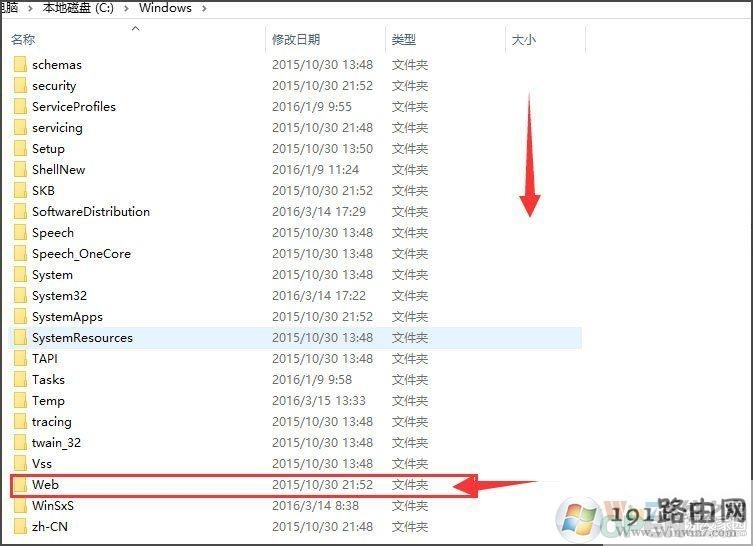Click the date 2016/3/14 17:22 of System32

point(319,296)
